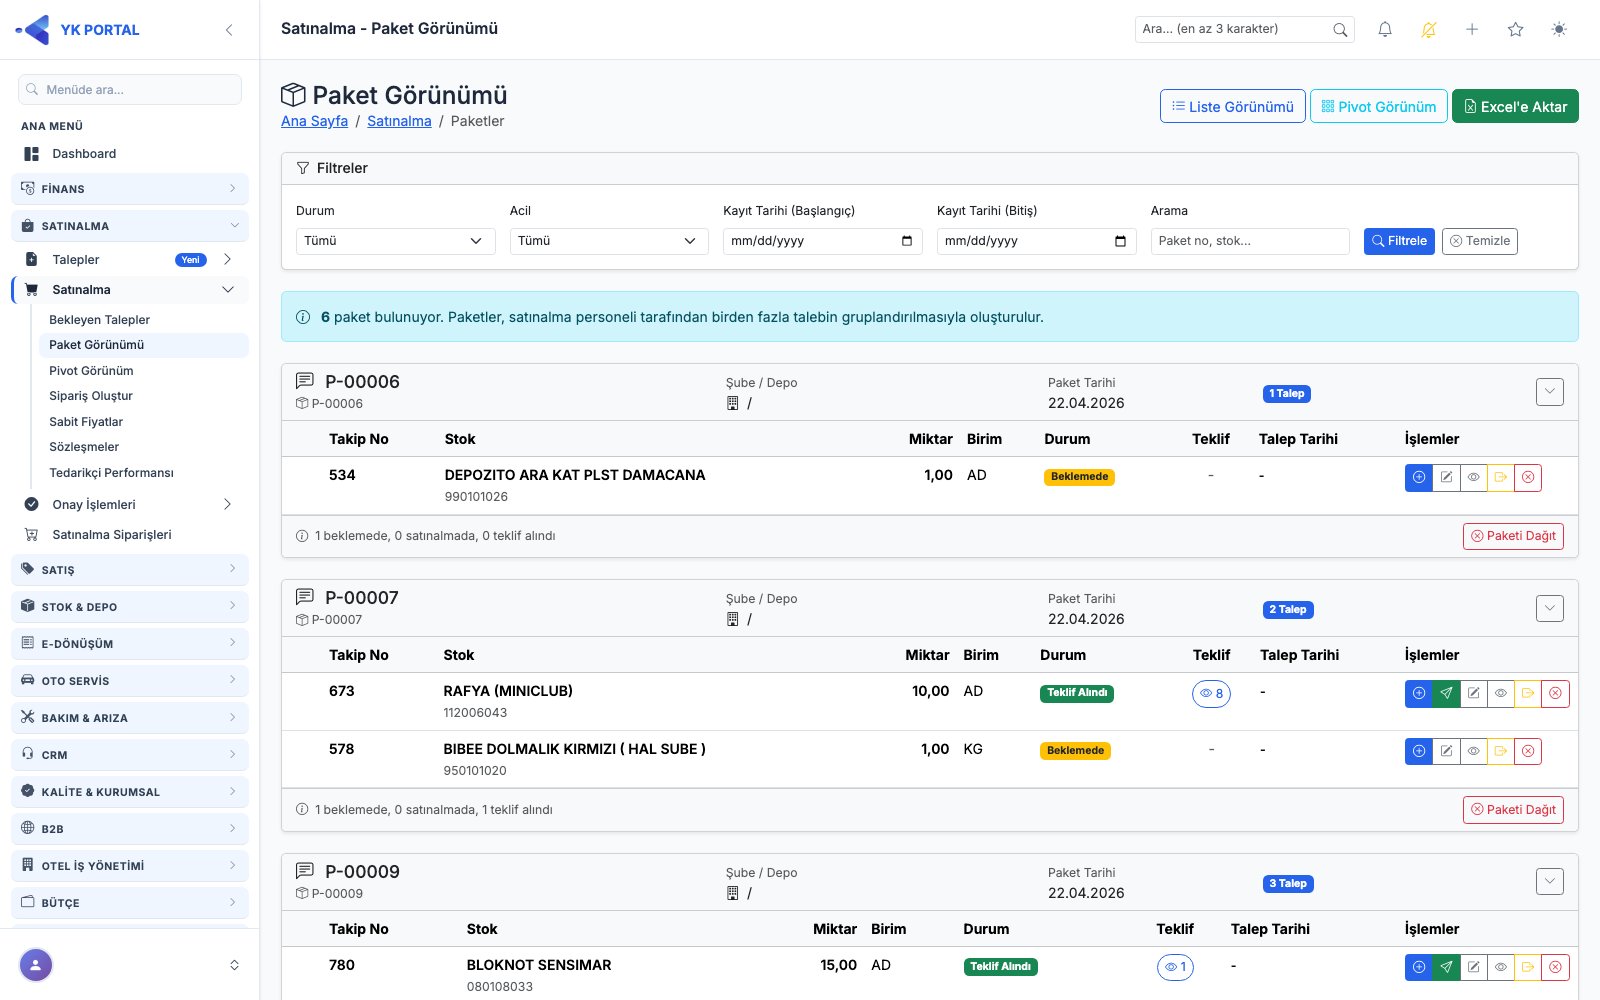Click the edit pencil icon for row 534
Viewport: 1600px width, 1000px height.
tap(1446, 478)
